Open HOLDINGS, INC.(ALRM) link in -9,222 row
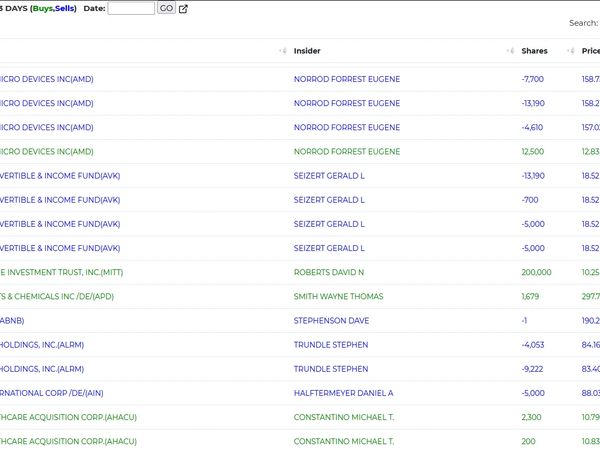This screenshot has width=600, height=451. click(42, 369)
